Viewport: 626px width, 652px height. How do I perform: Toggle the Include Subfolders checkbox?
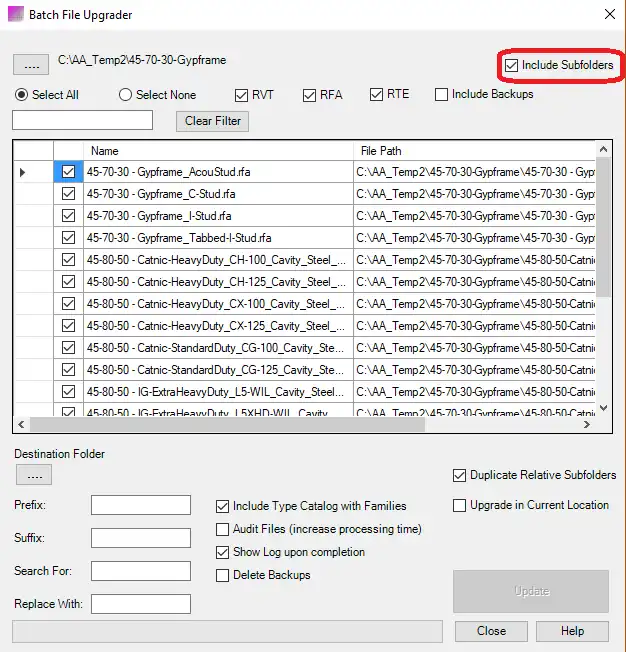coord(512,66)
